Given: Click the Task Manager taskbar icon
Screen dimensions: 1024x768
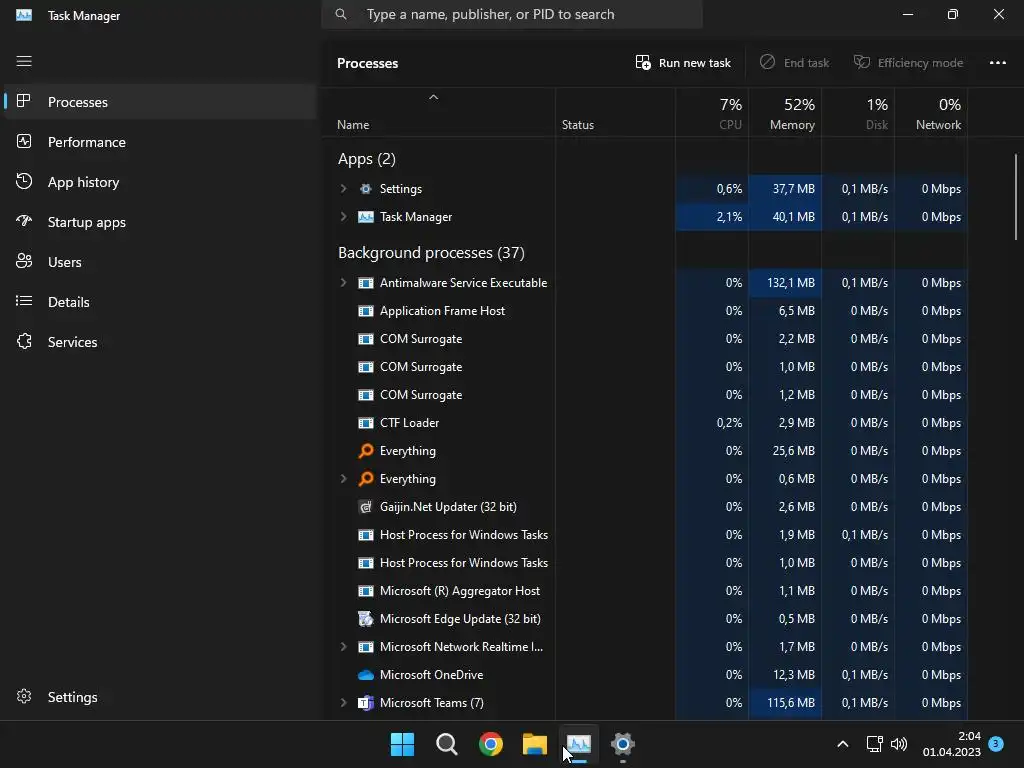Looking at the screenshot, I should (579, 744).
